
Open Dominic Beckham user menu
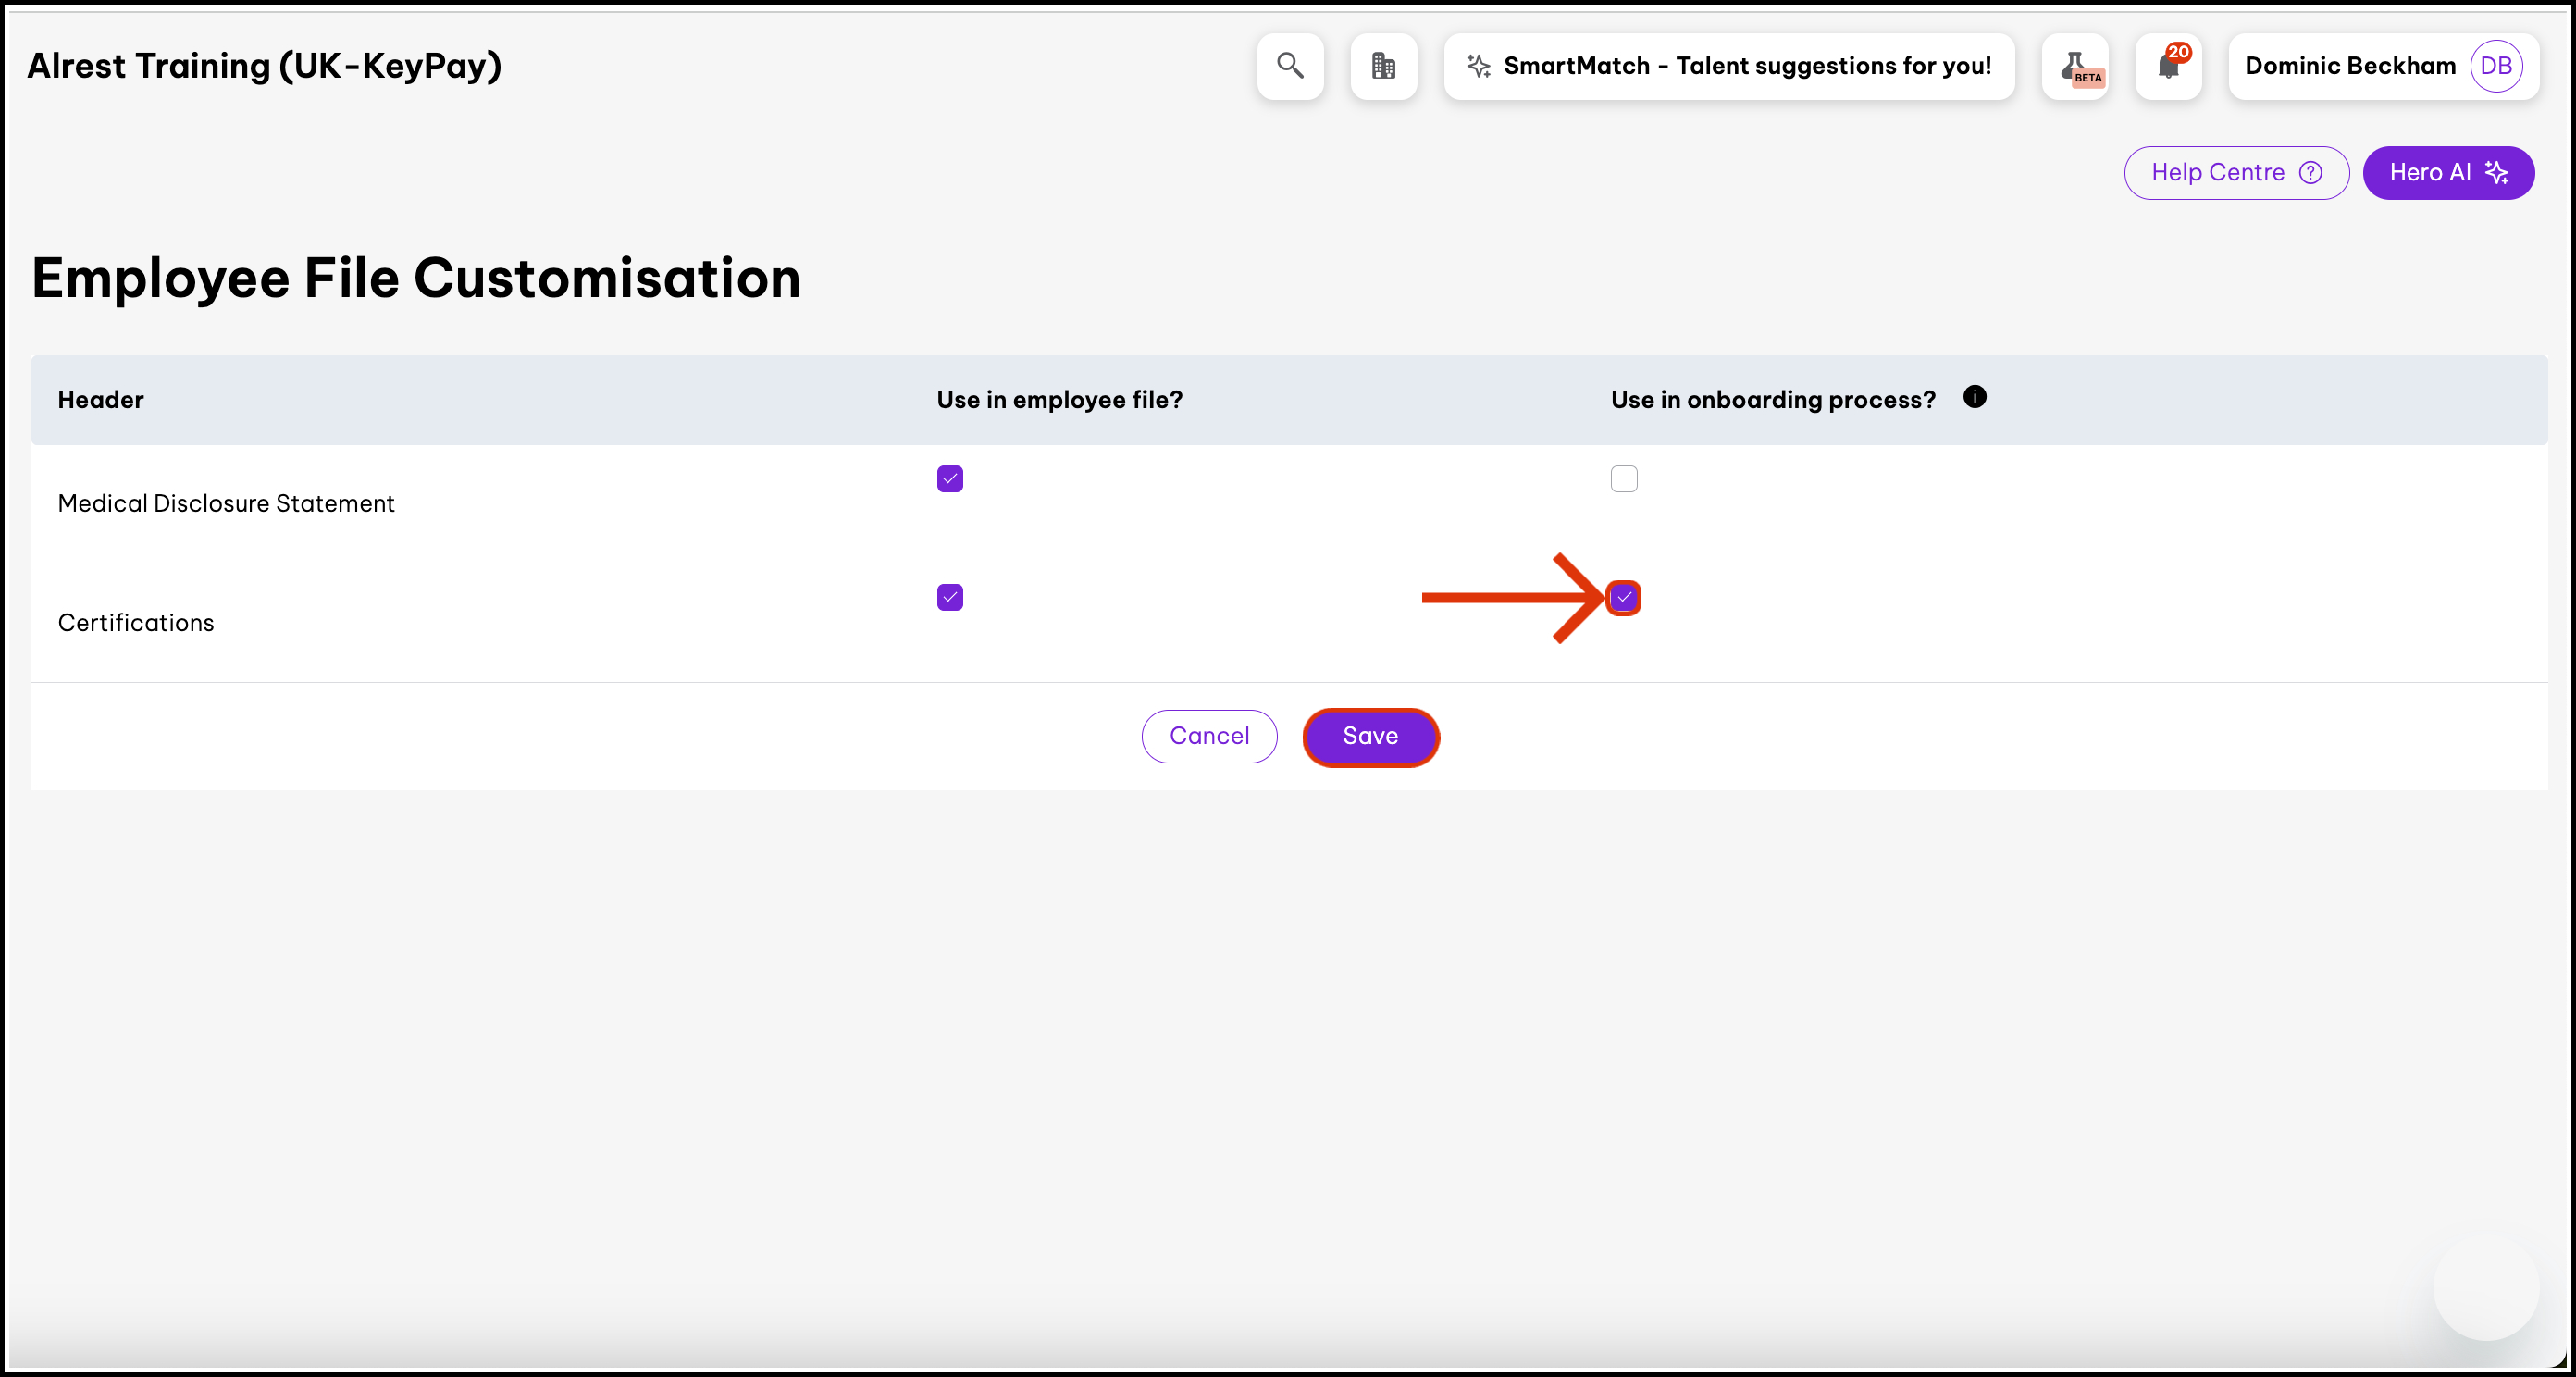2350,66
